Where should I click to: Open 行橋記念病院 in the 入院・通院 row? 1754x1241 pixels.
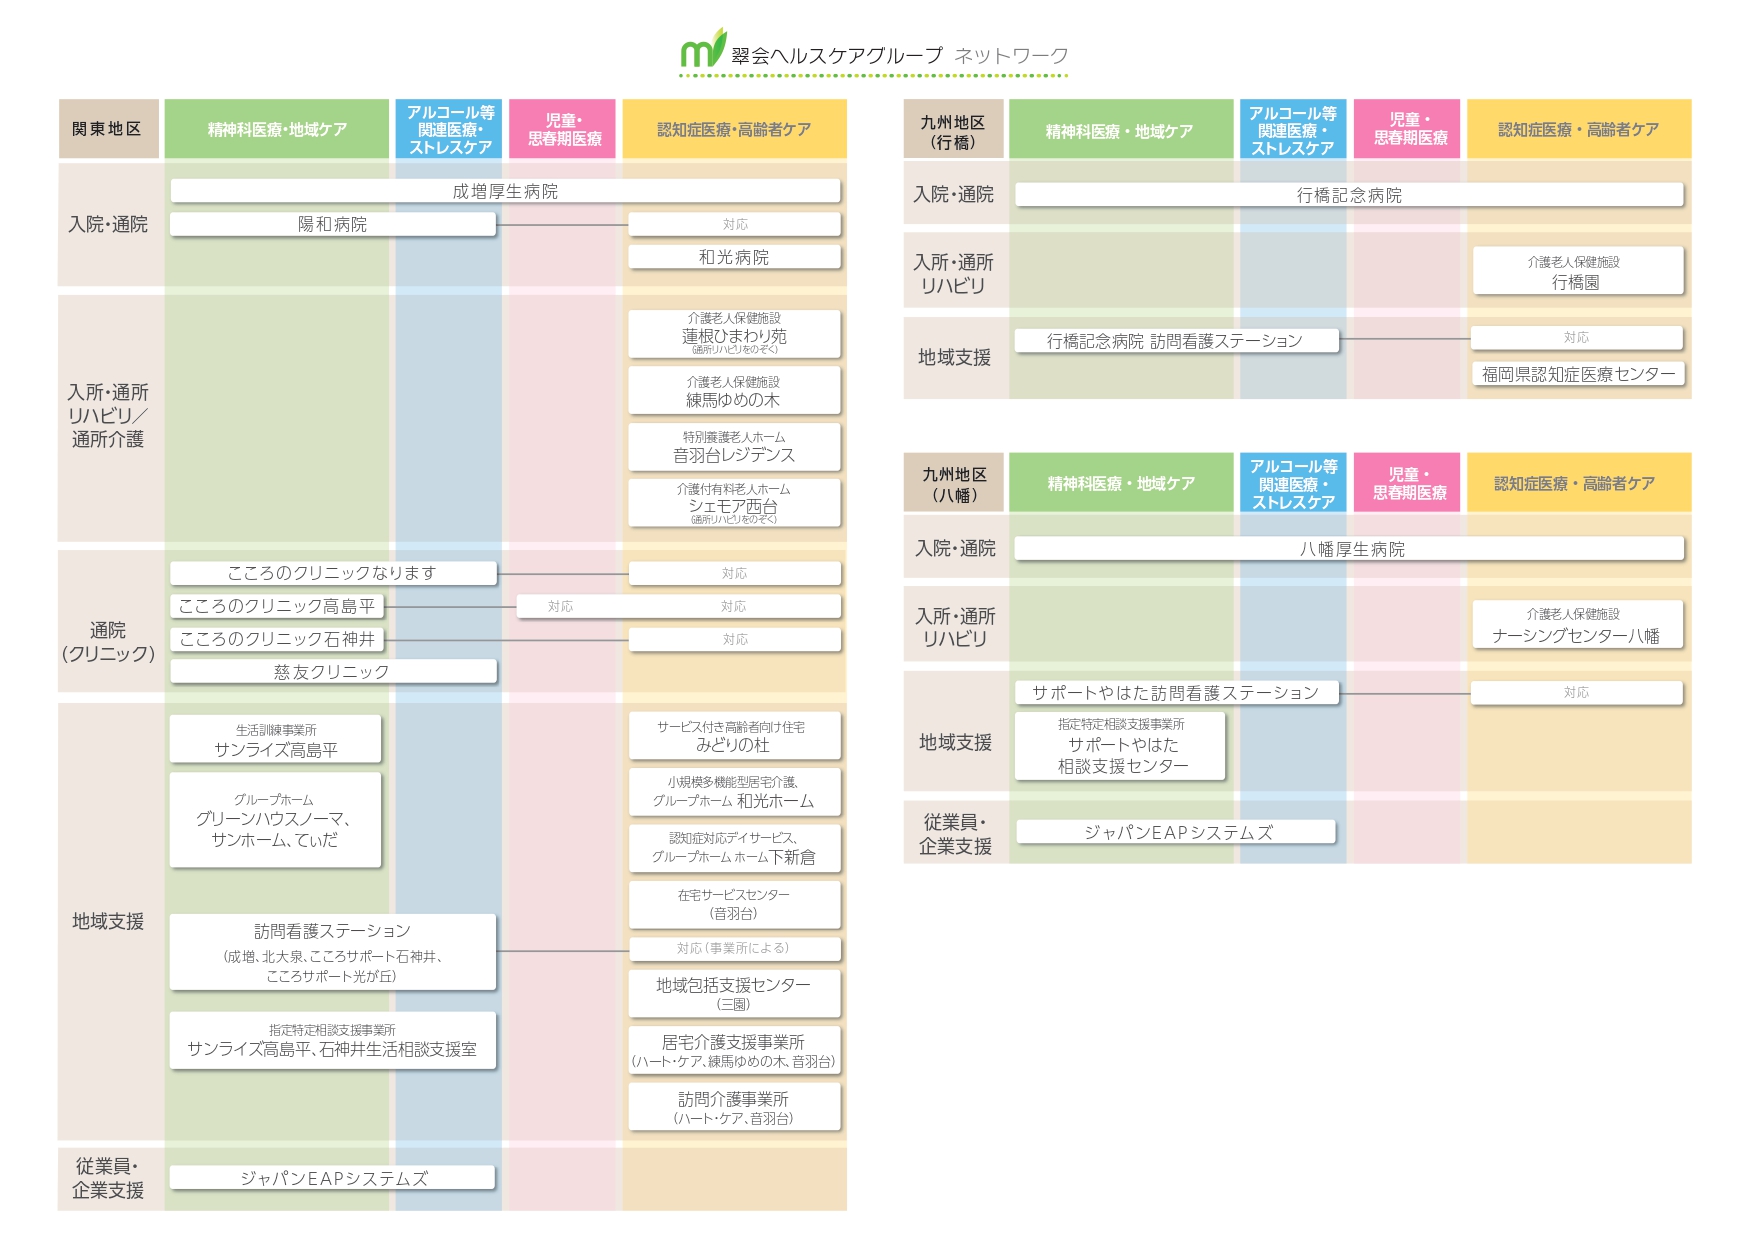coord(1349,195)
